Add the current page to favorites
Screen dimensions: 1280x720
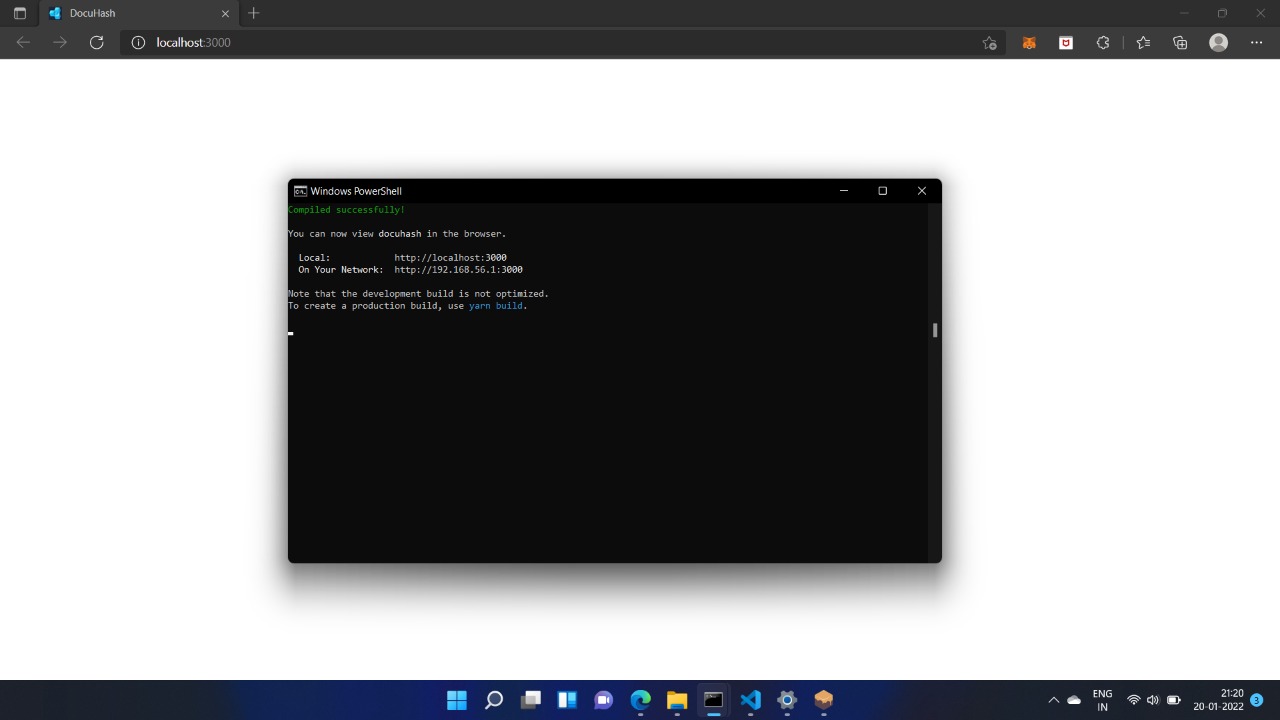click(x=989, y=42)
